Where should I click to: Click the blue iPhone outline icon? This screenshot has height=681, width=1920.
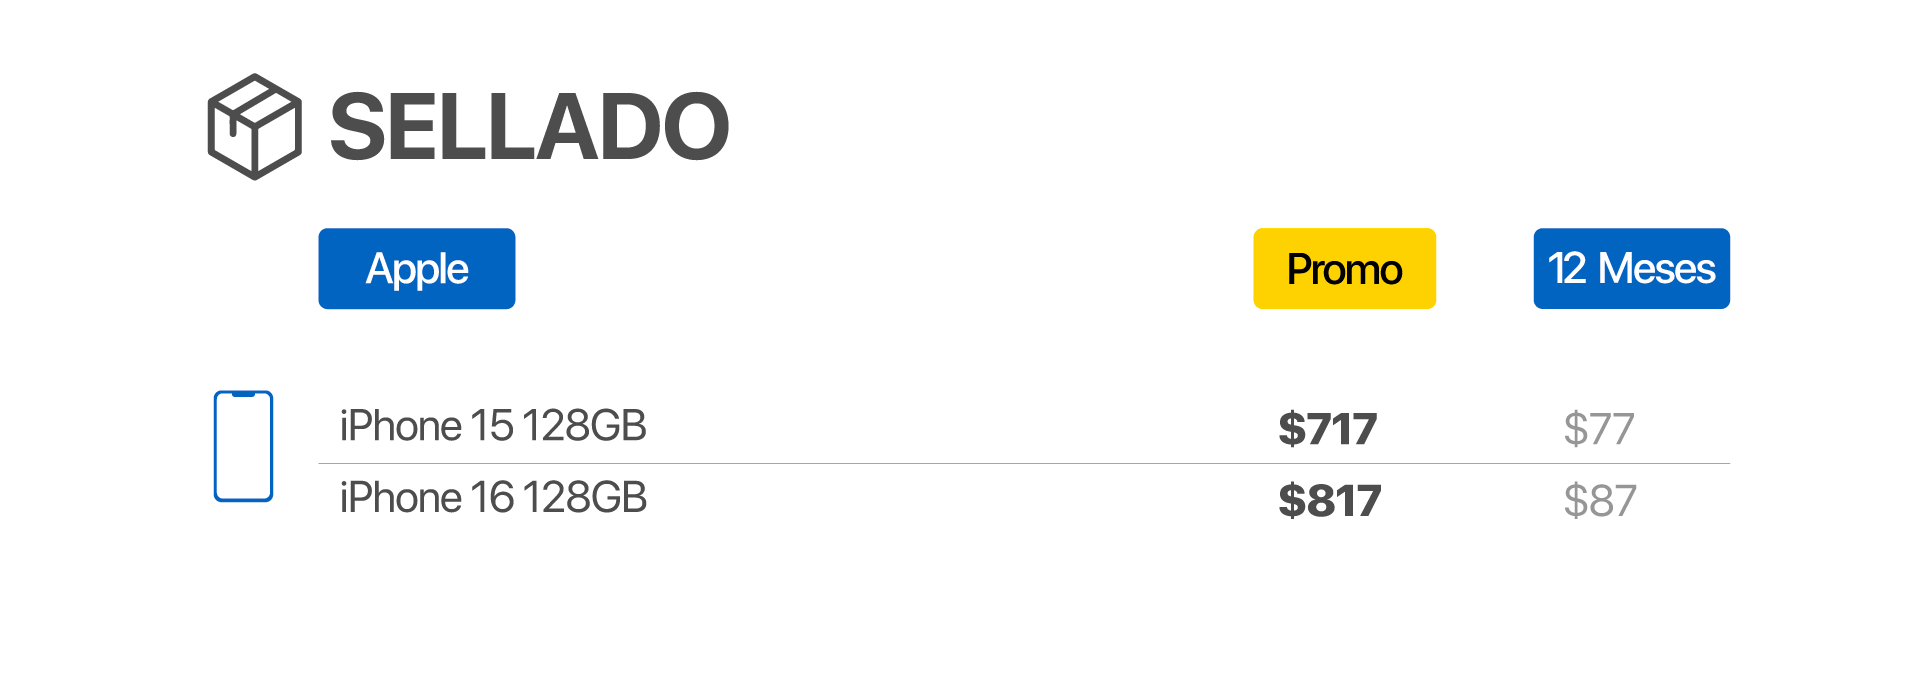243,446
